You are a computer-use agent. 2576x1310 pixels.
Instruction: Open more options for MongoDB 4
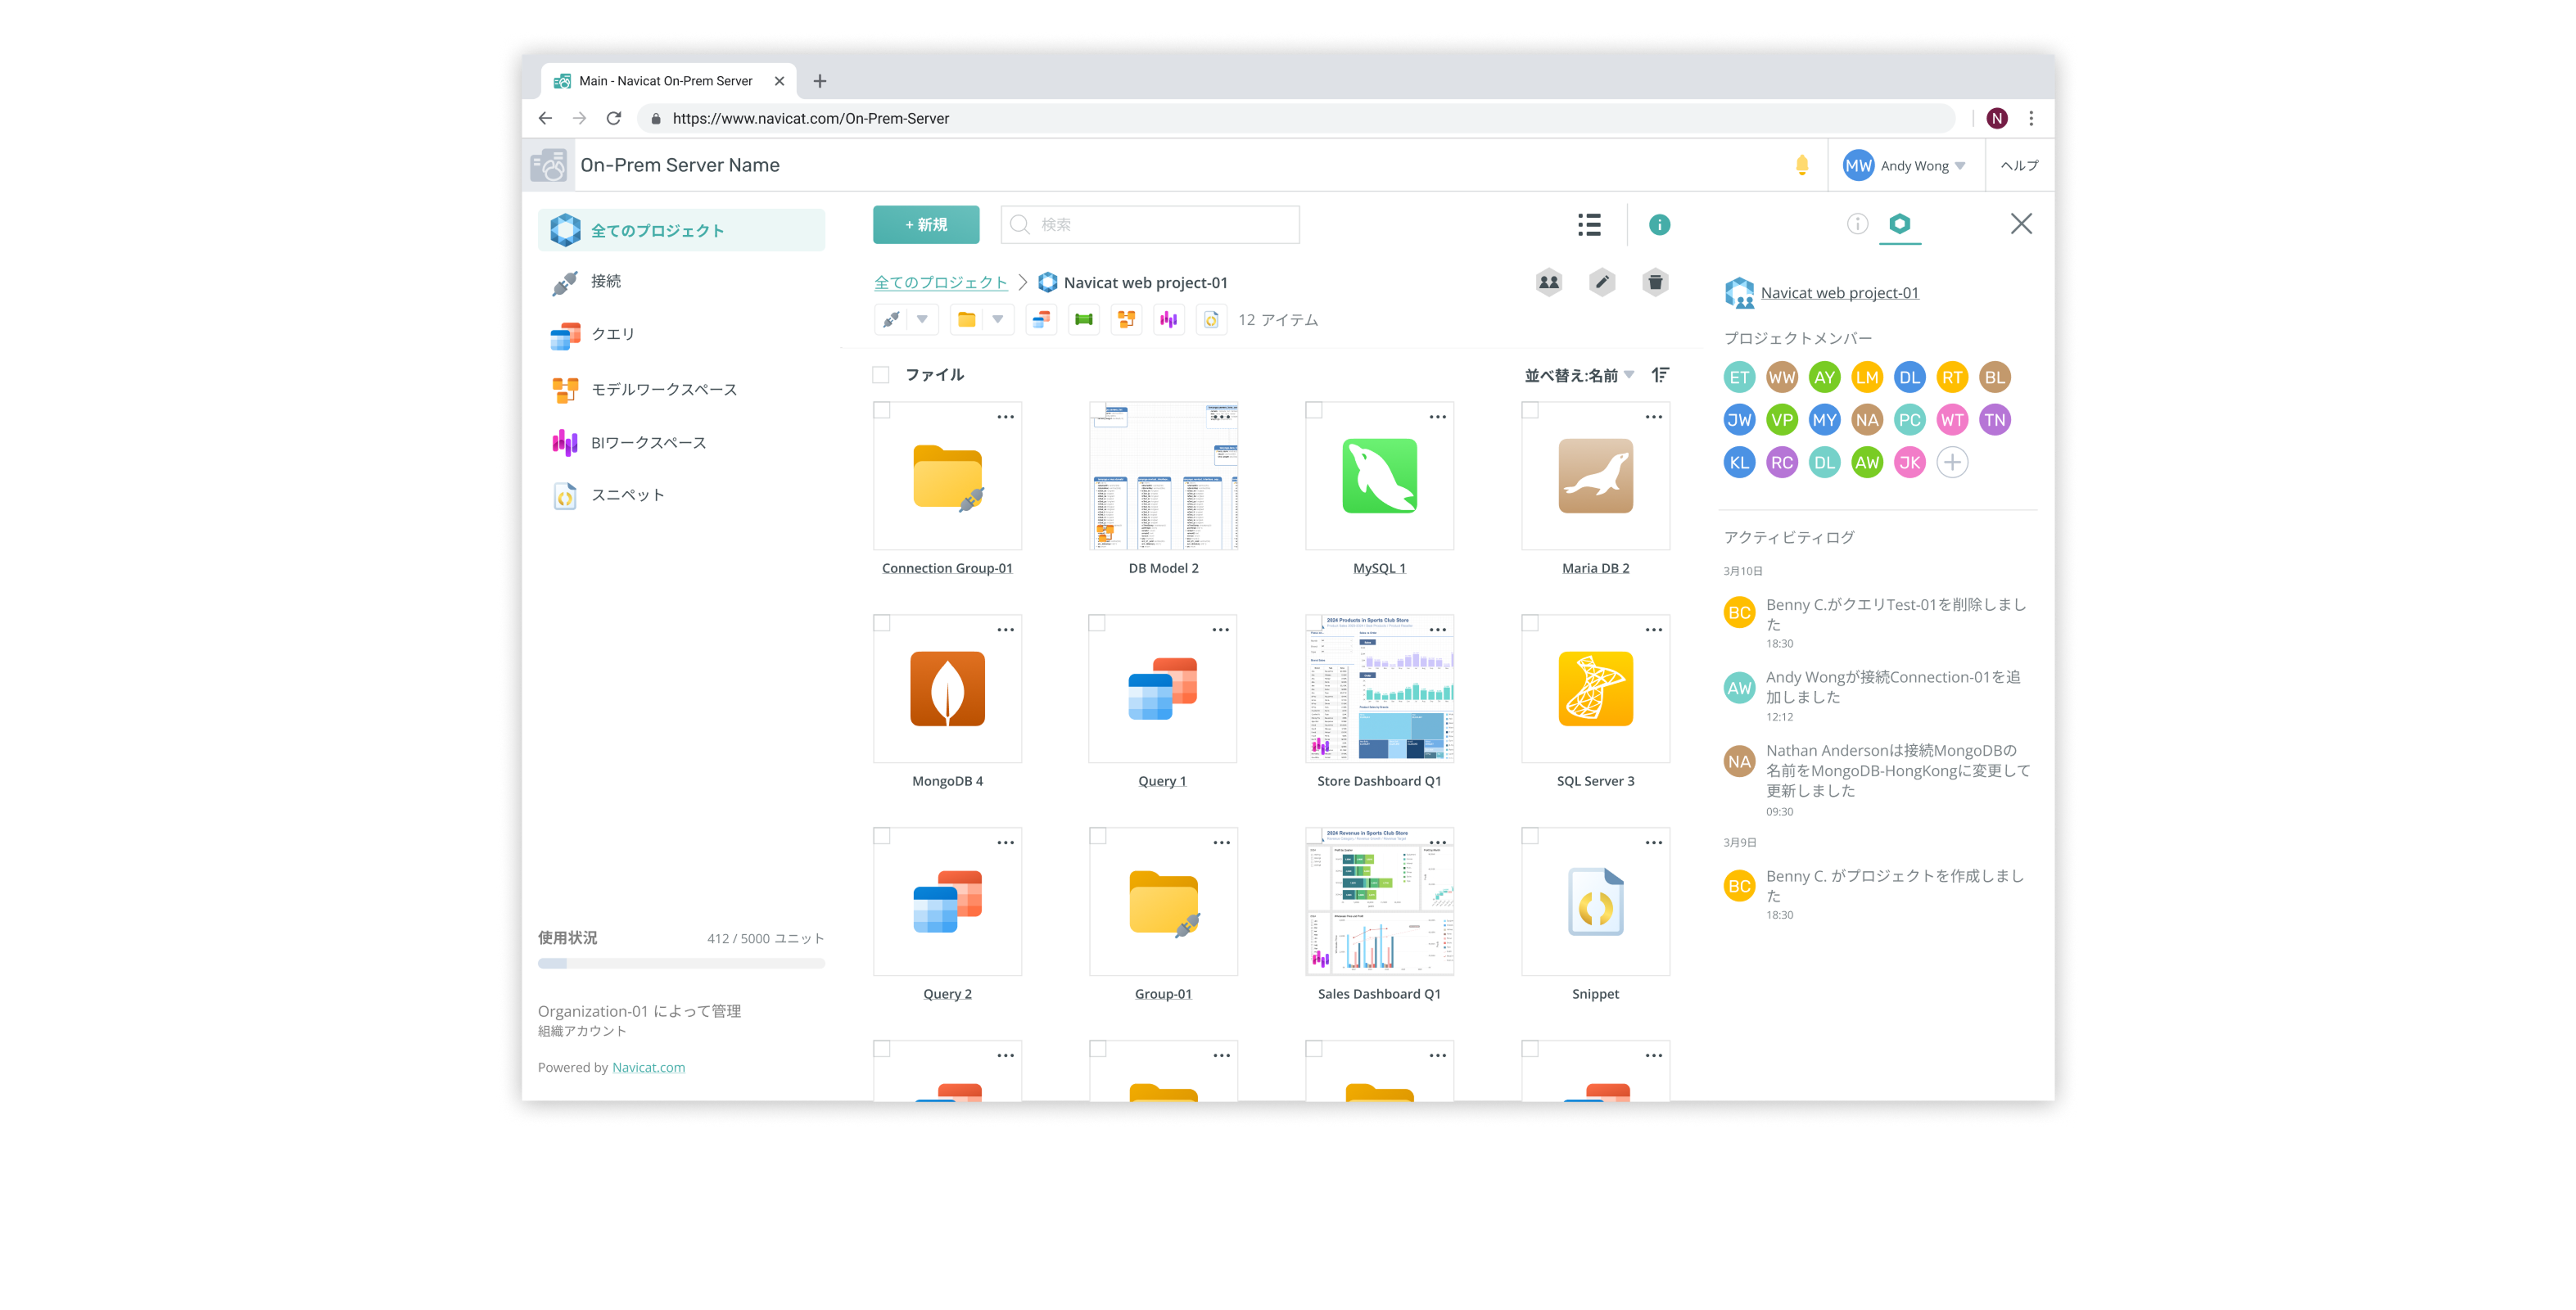click(x=1005, y=630)
